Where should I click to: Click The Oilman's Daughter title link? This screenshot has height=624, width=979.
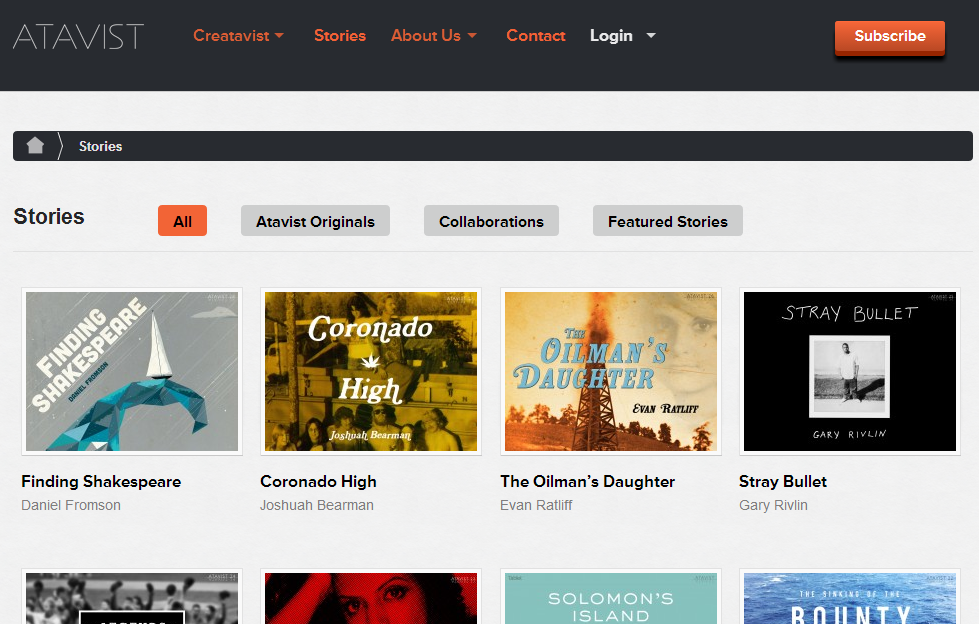point(588,482)
